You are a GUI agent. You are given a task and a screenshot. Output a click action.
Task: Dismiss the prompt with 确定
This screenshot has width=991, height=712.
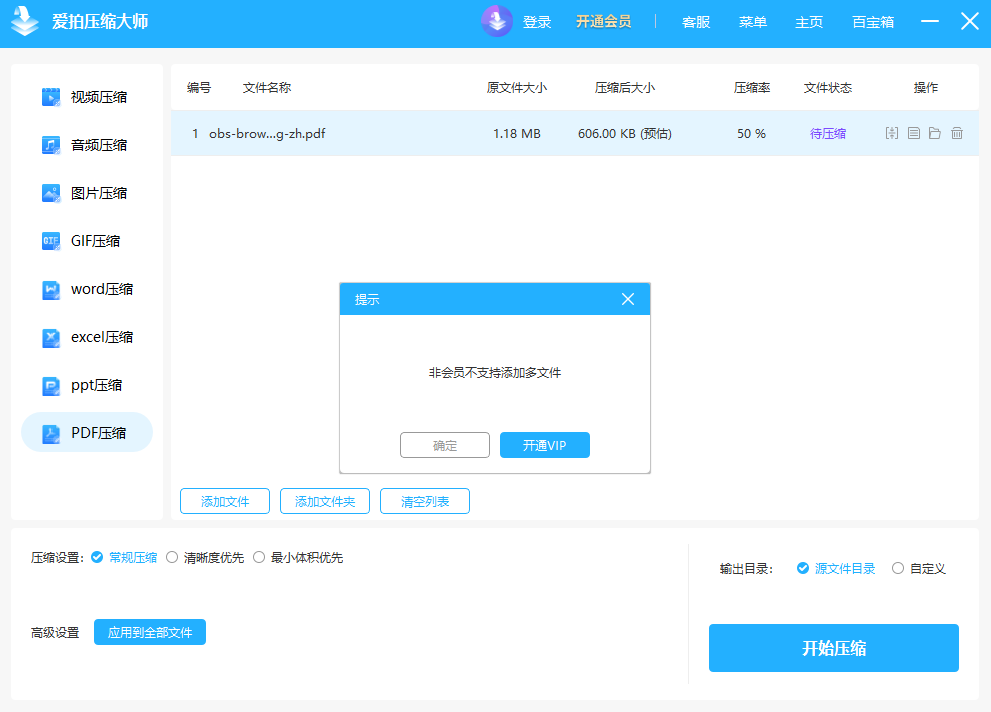point(444,445)
